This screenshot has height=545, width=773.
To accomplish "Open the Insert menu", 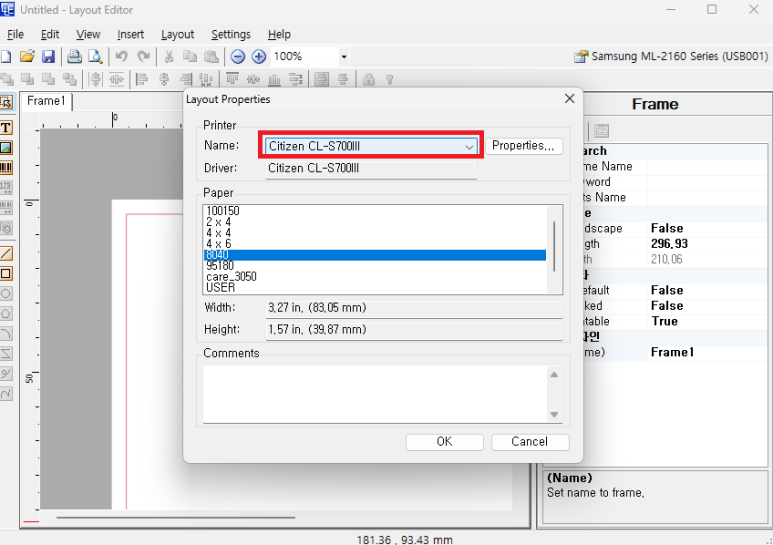I will coord(131,34).
